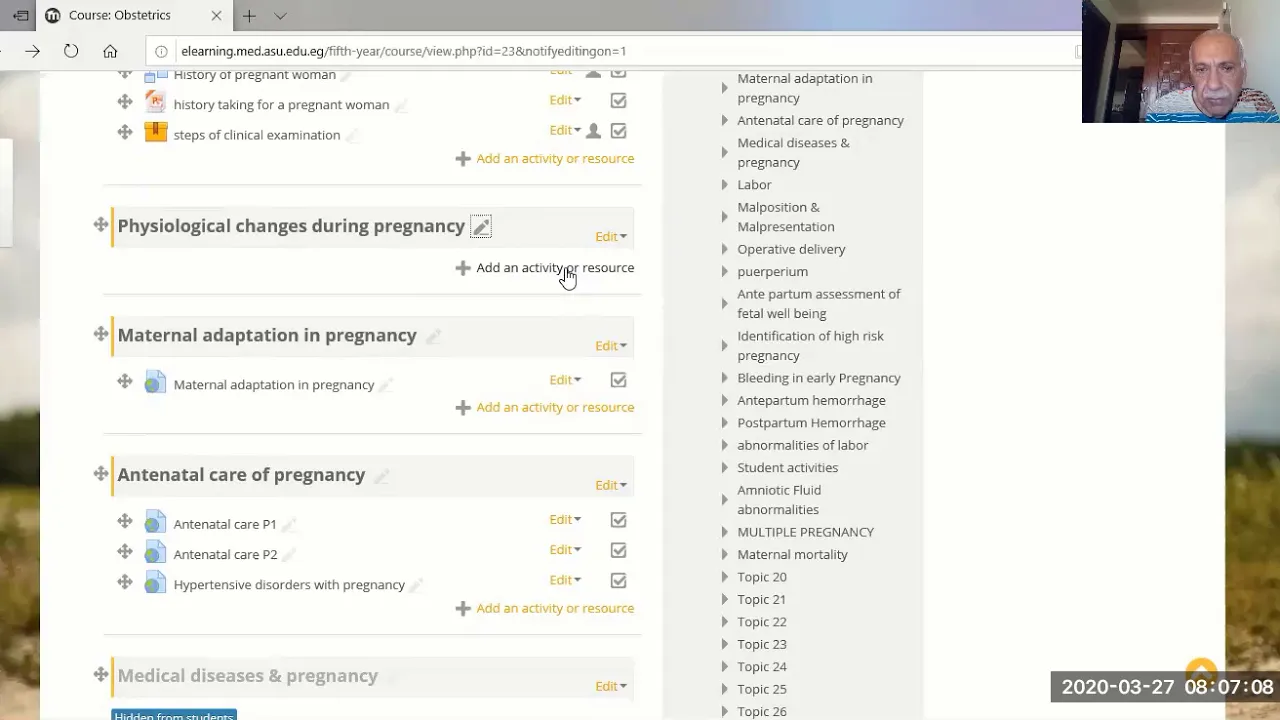This screenshot has width=1280, height=720.
Task: Click move handle for Antenatal care P1
Action: [125, 521]
